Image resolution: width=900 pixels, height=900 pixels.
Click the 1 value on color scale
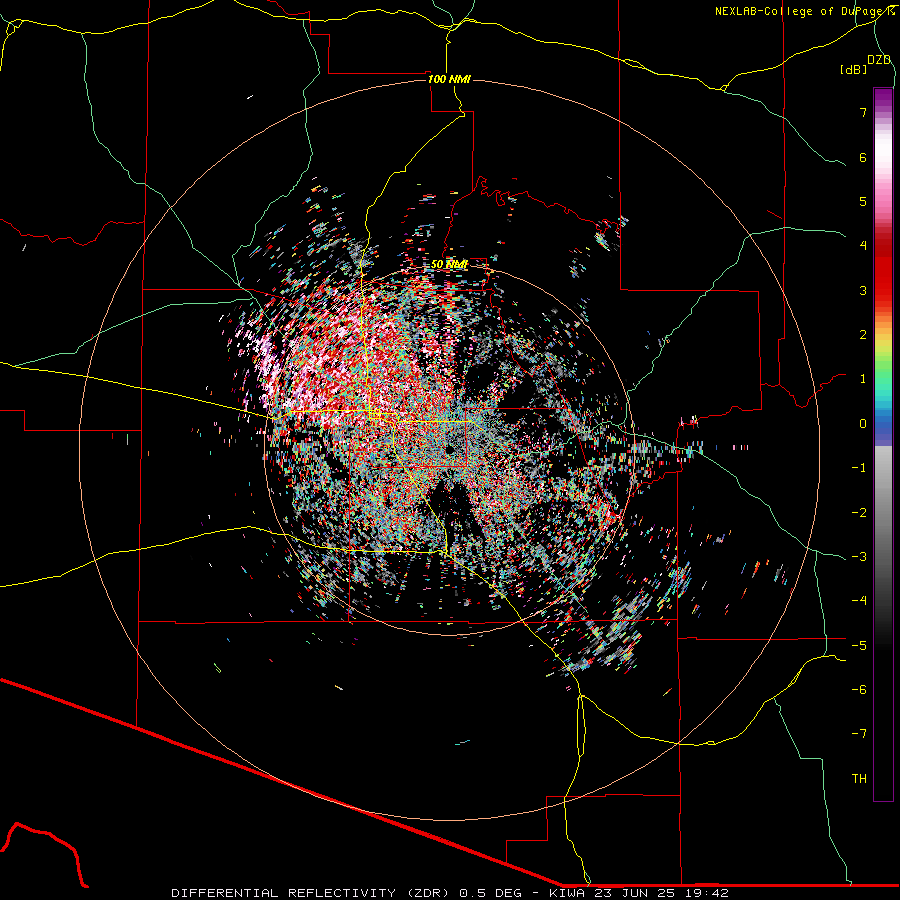863,379
